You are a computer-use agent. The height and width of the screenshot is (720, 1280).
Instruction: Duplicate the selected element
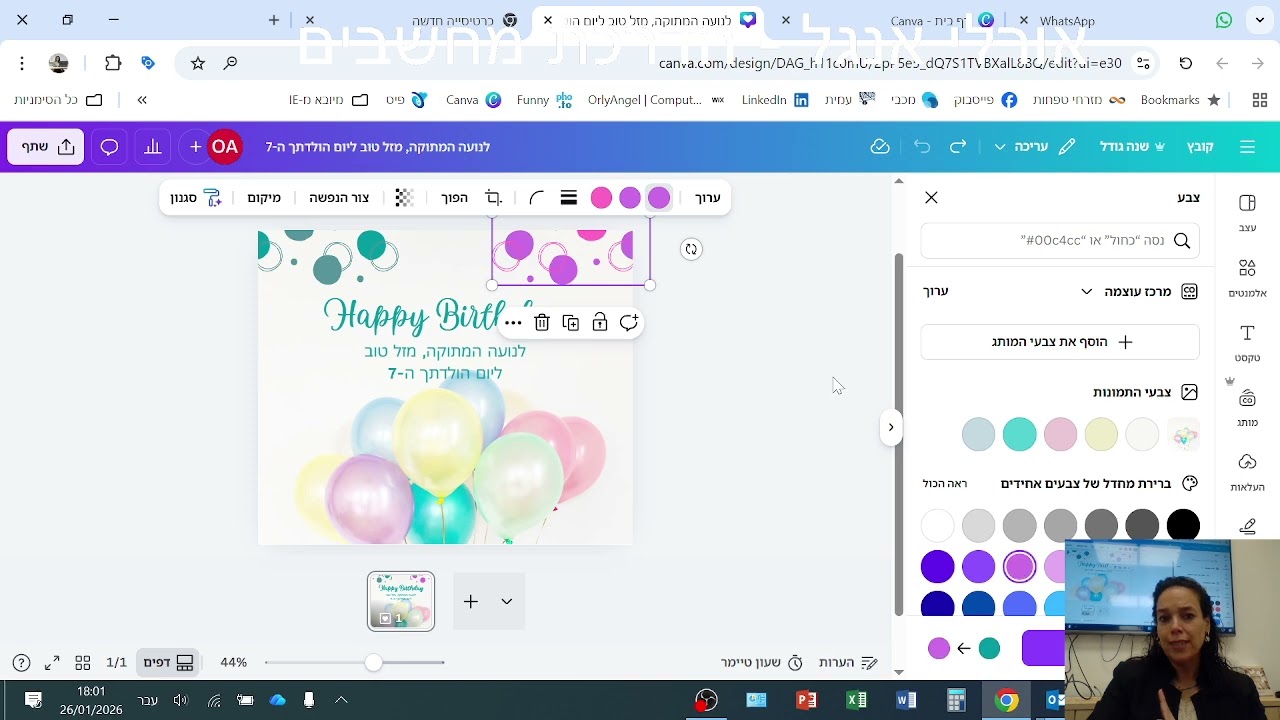click(x=571, y=323)
